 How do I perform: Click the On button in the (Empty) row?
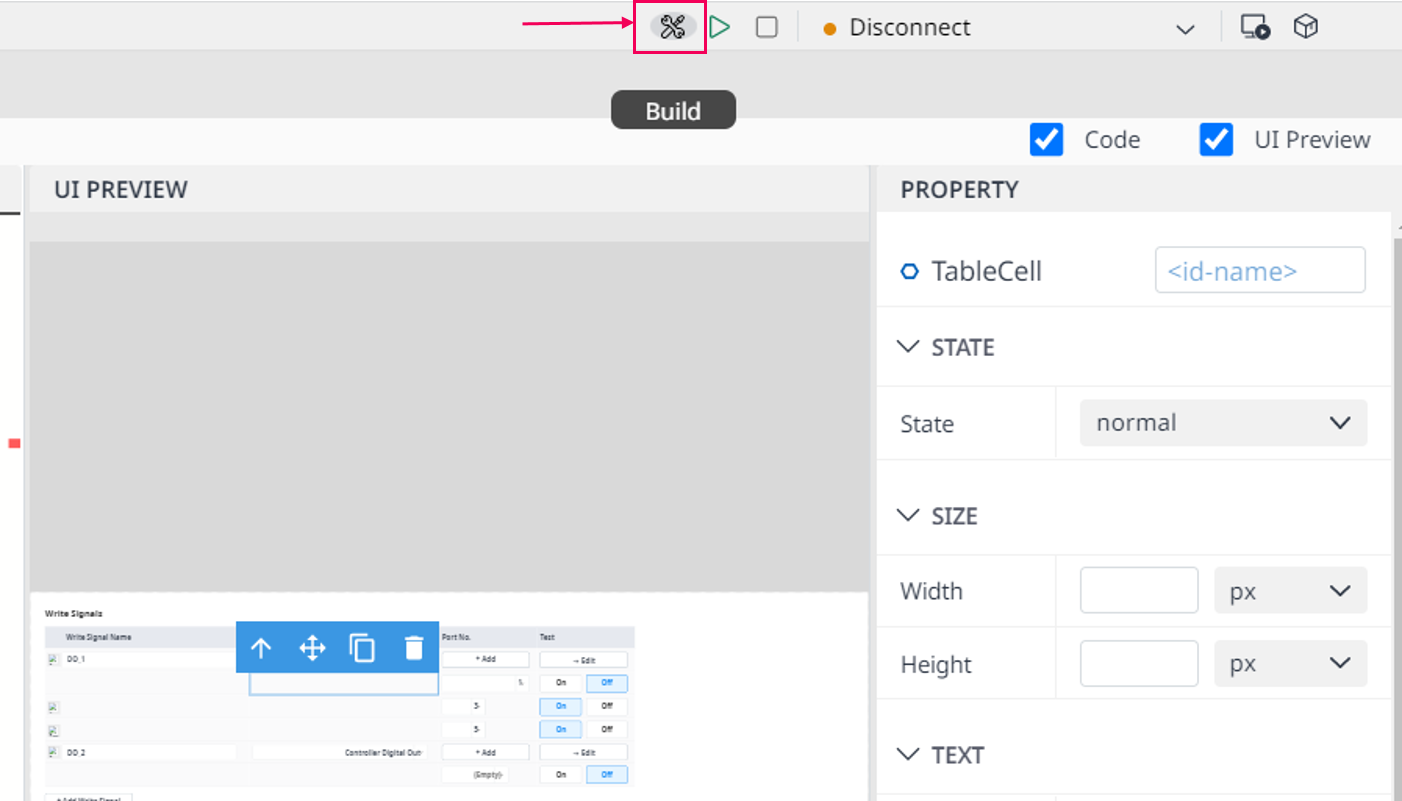click(561, 775)
